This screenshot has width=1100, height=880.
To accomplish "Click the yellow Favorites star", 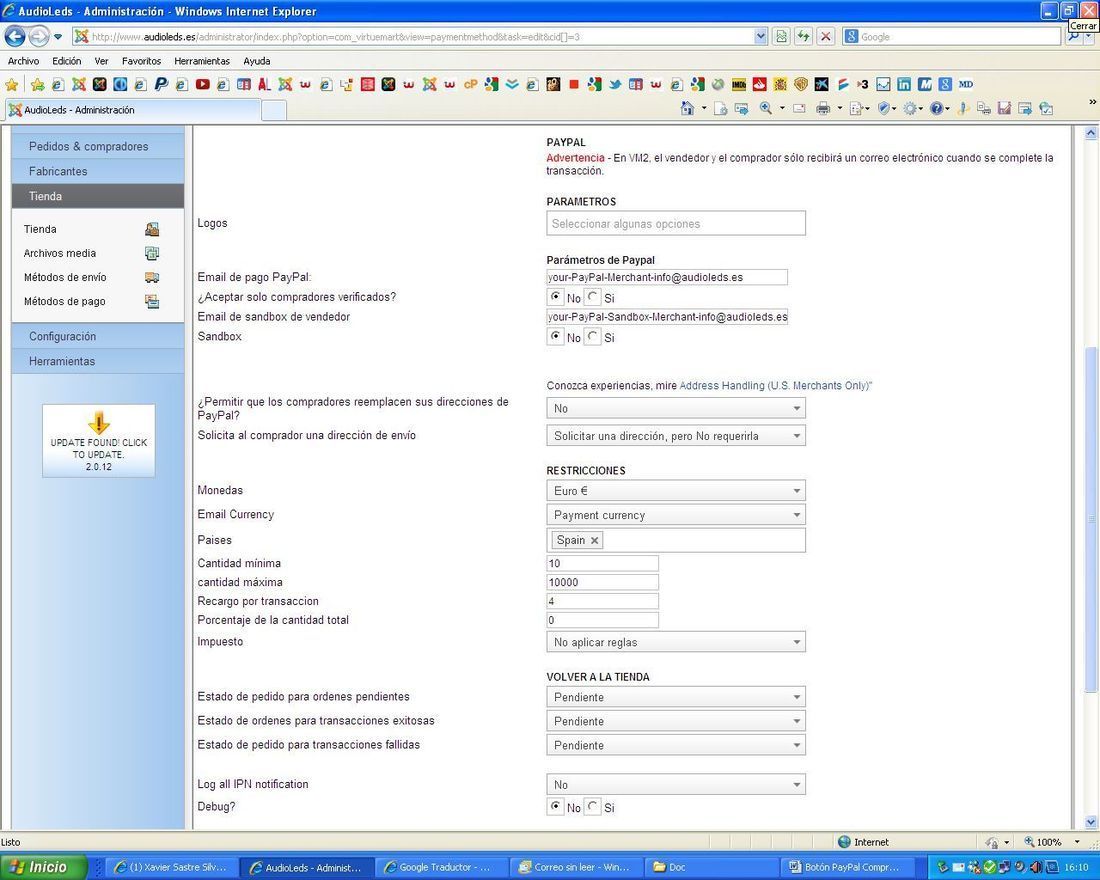I will pyautogui.click(x=12, y=84).
